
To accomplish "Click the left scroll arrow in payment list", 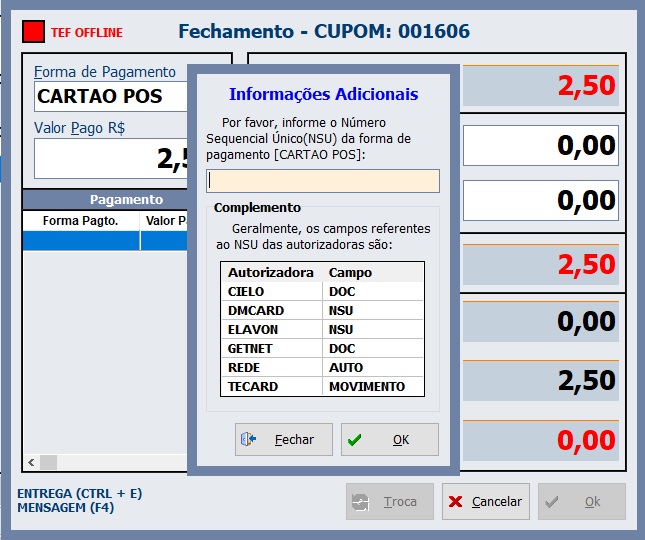I will point(31,462).
